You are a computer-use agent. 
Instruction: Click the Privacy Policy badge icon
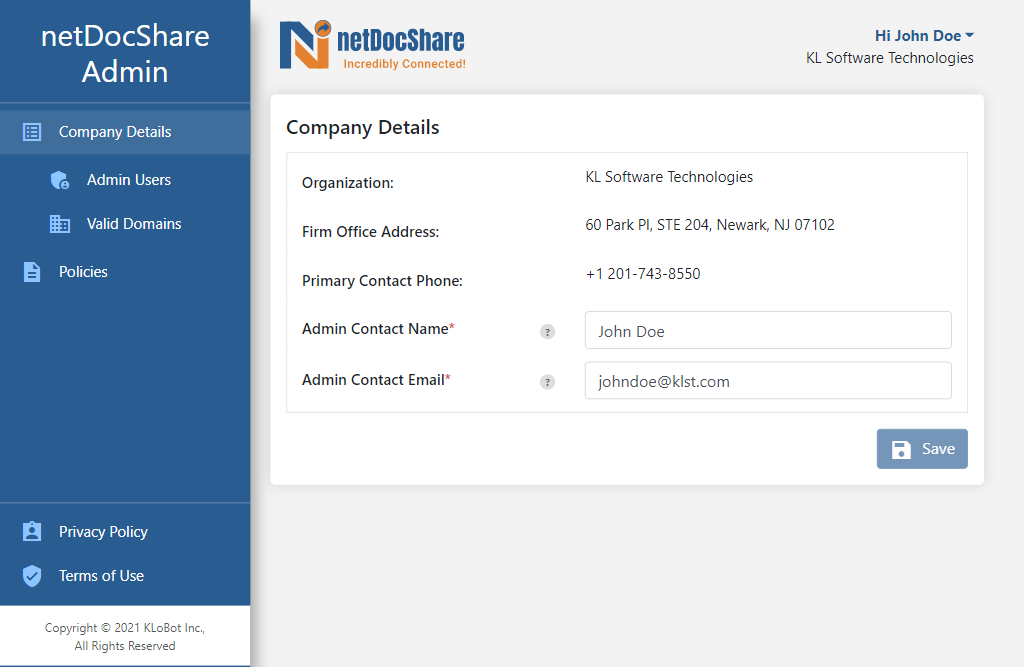pos(32,532)
